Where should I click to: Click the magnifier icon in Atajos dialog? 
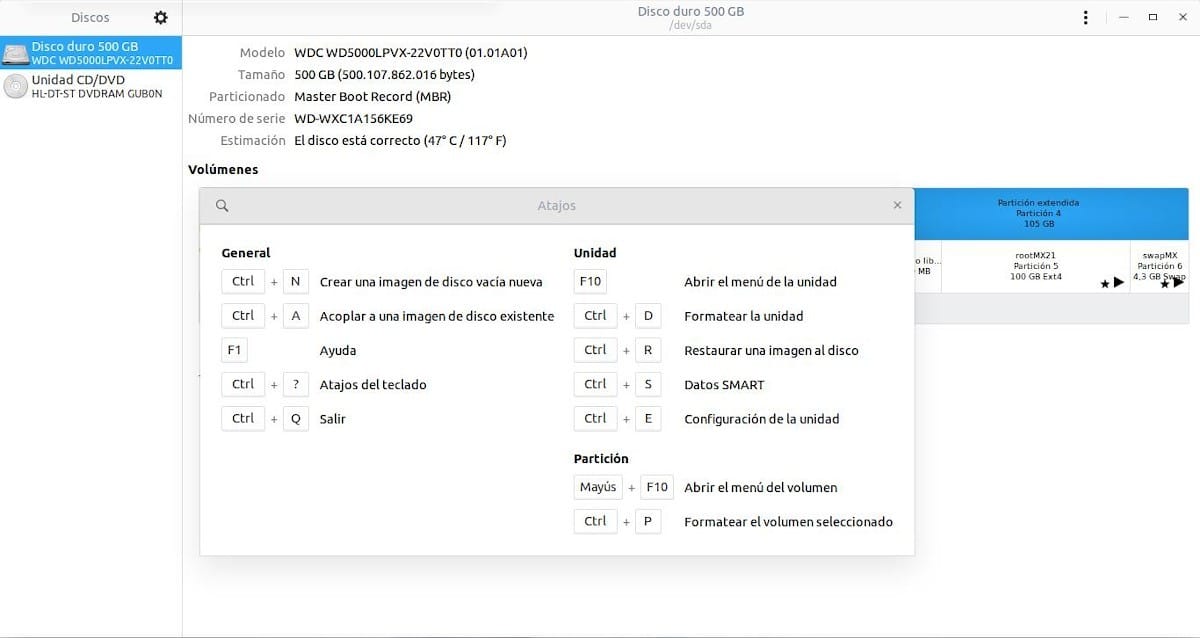222,205
